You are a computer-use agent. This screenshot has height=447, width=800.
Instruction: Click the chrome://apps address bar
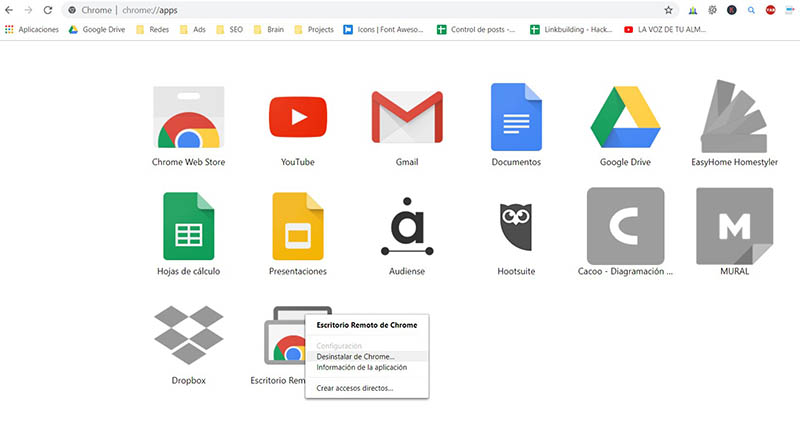click(370, 10)
